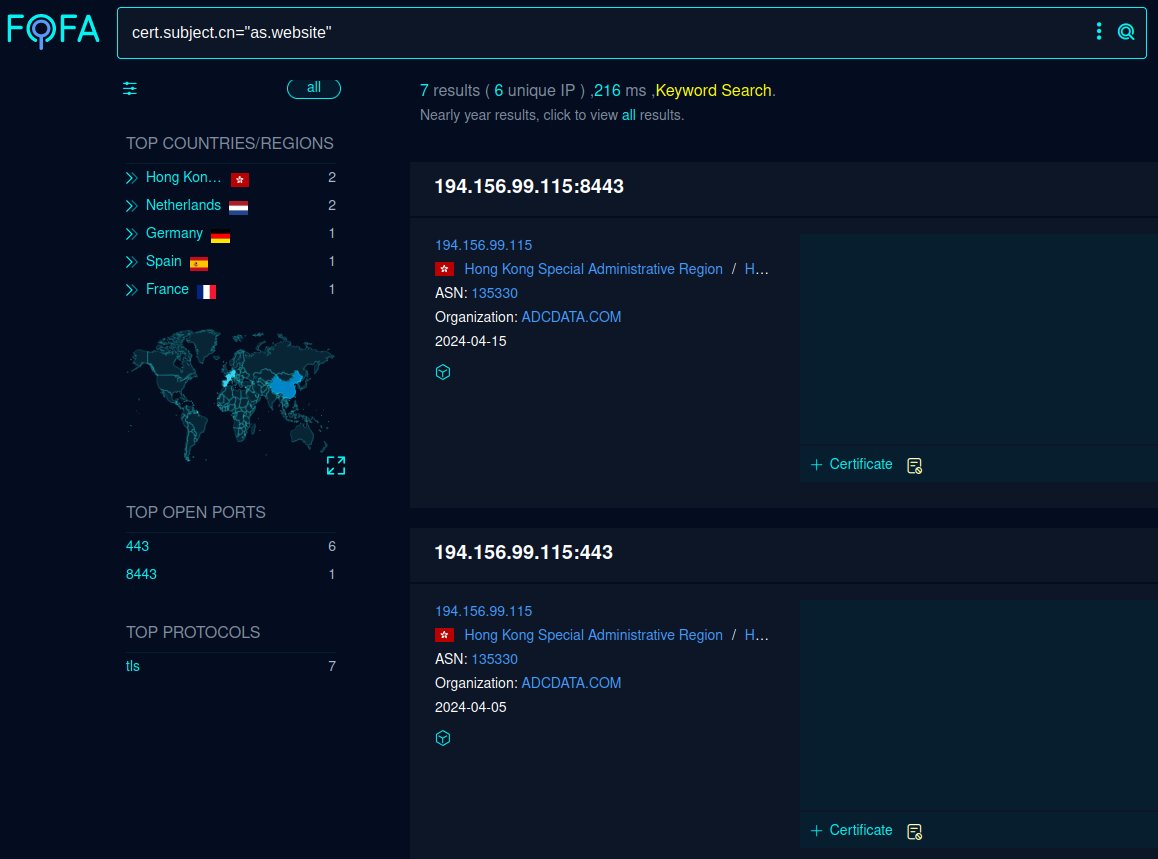Viewport: 1158px width, 859px height.
Task: Expand France region chevron
Action: 131,290
